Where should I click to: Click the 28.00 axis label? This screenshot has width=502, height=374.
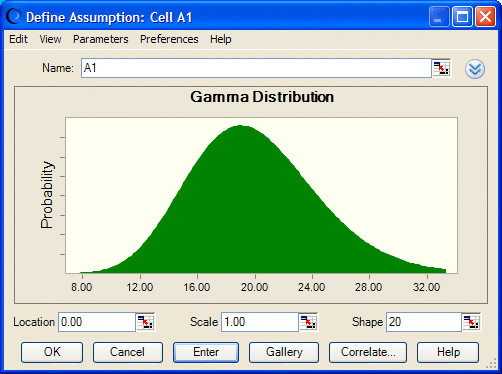pyautogui.click(x=369, y=287)
